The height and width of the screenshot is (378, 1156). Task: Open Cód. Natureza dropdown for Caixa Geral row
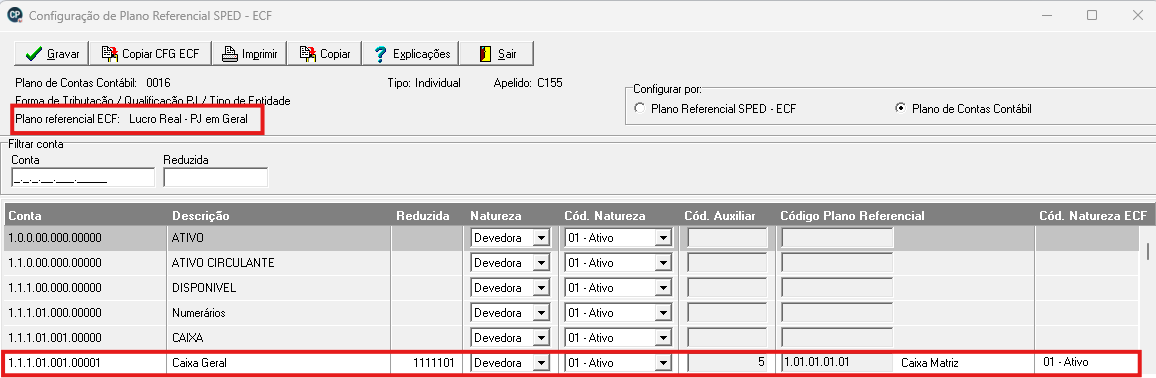664,363
